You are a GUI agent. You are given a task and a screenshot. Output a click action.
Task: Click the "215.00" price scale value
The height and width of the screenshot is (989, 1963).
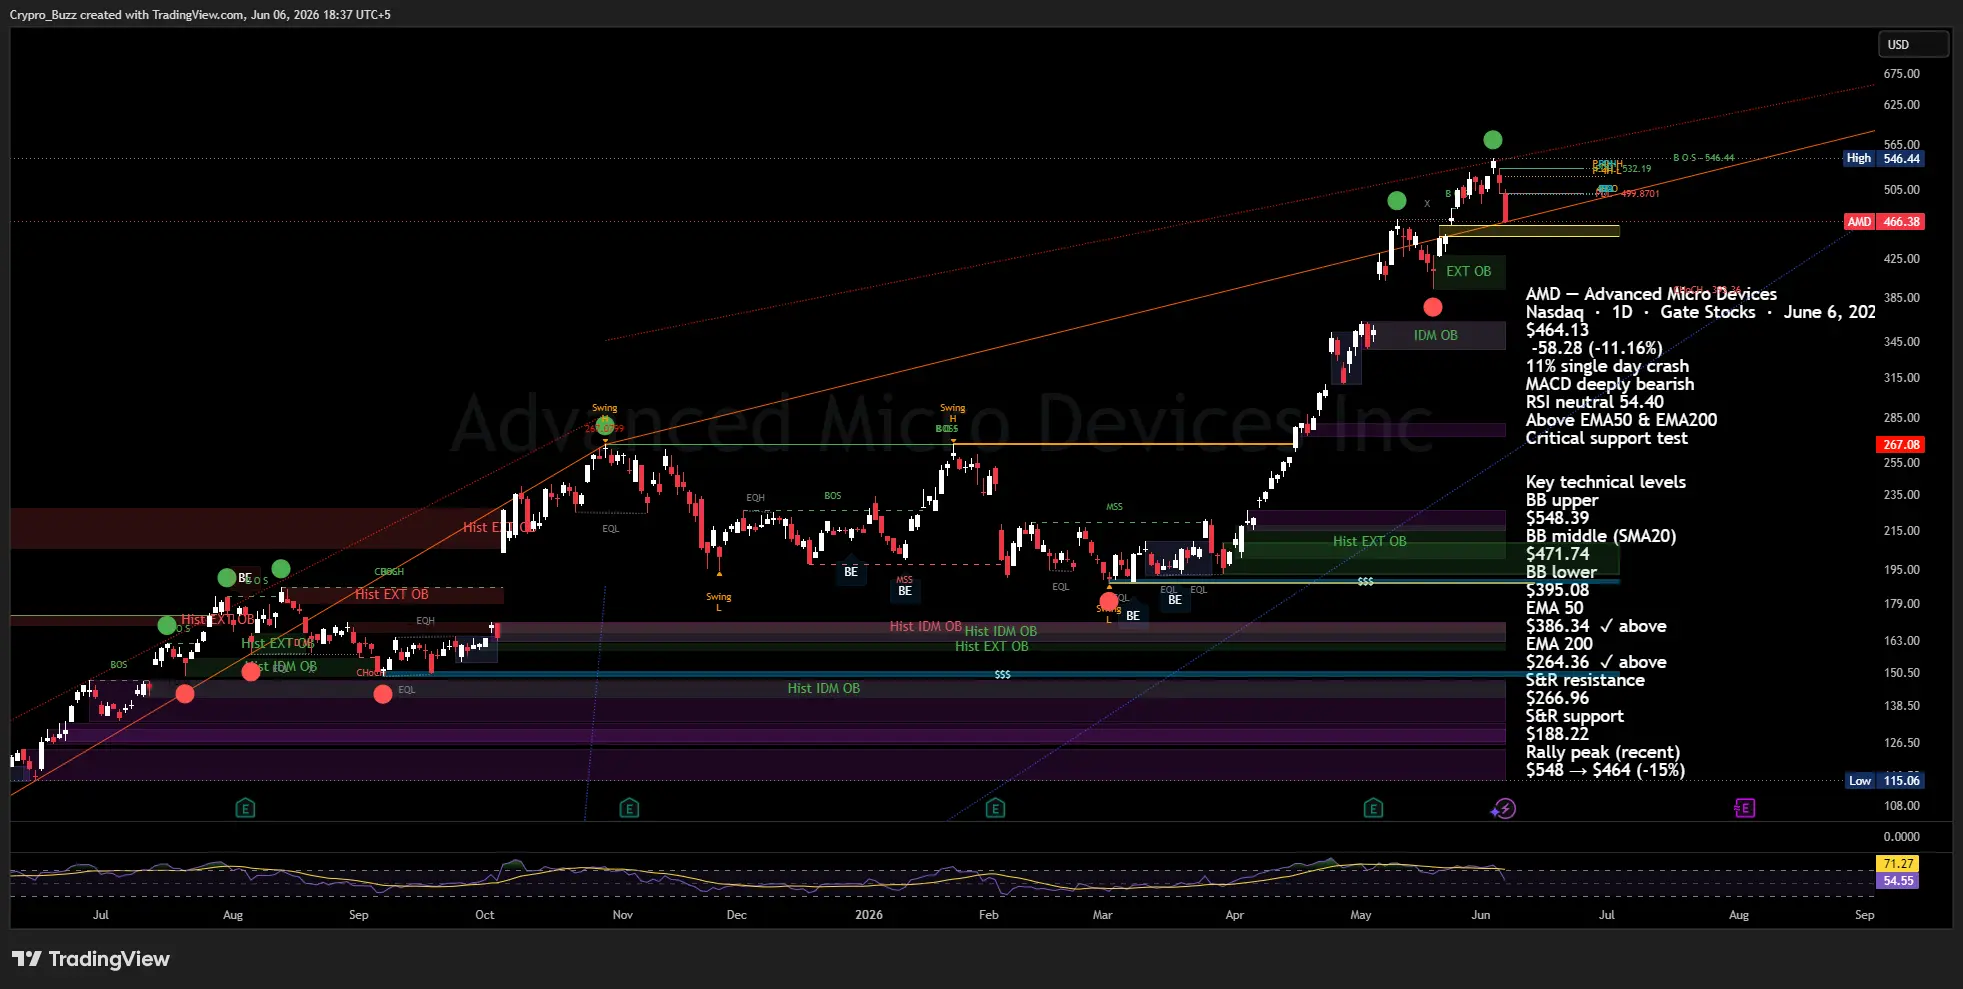click(1901, 531)
